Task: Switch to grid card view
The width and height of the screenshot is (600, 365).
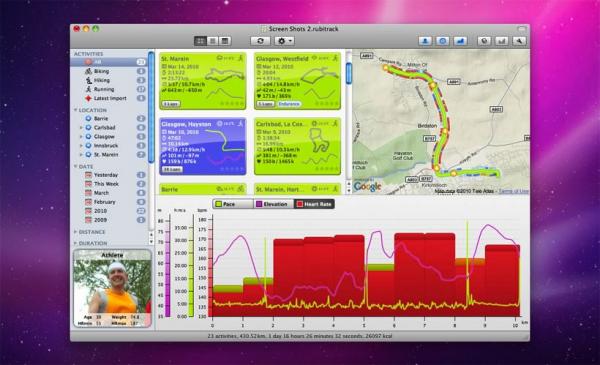Action: click(201, 41)
